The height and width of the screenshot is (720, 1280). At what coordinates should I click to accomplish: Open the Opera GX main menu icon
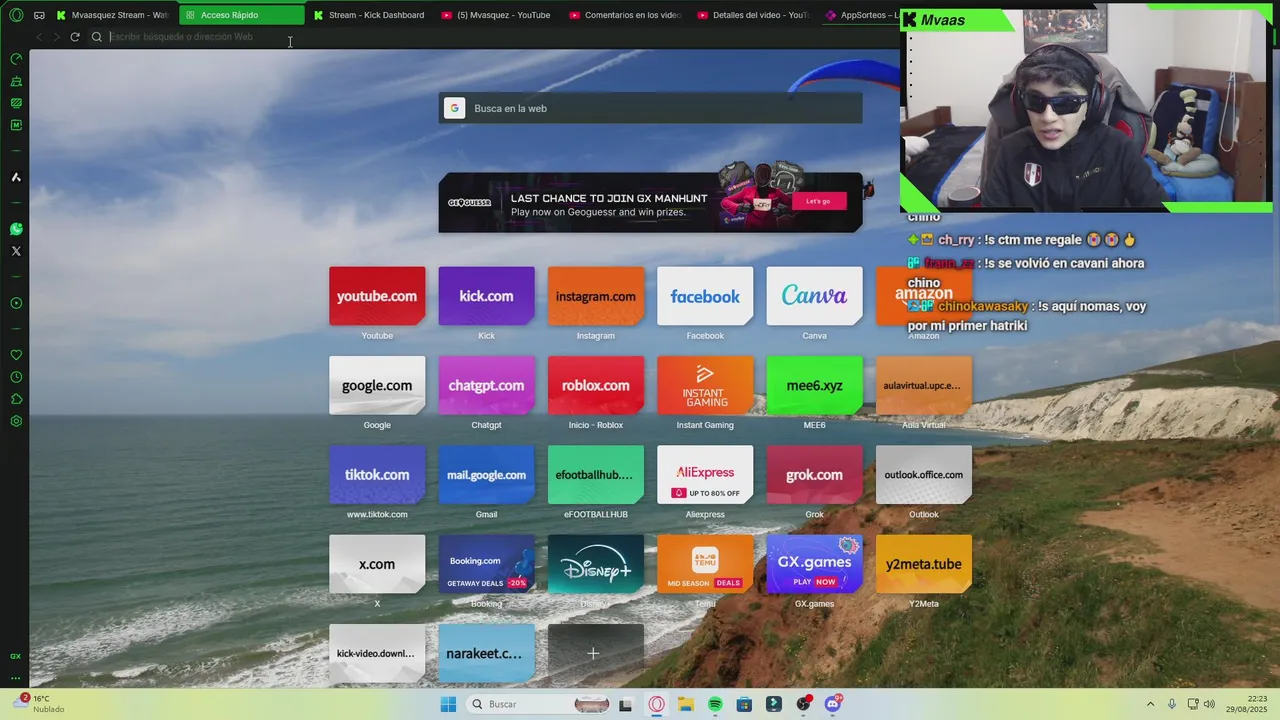pyautogui.click(x=16, y=15)
